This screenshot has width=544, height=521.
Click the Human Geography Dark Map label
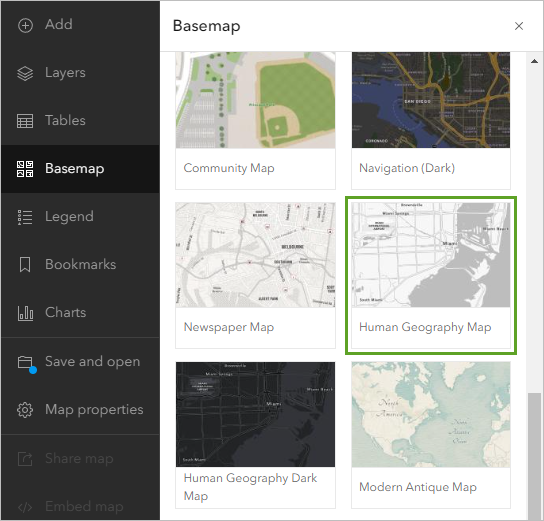tap(250, 487)
